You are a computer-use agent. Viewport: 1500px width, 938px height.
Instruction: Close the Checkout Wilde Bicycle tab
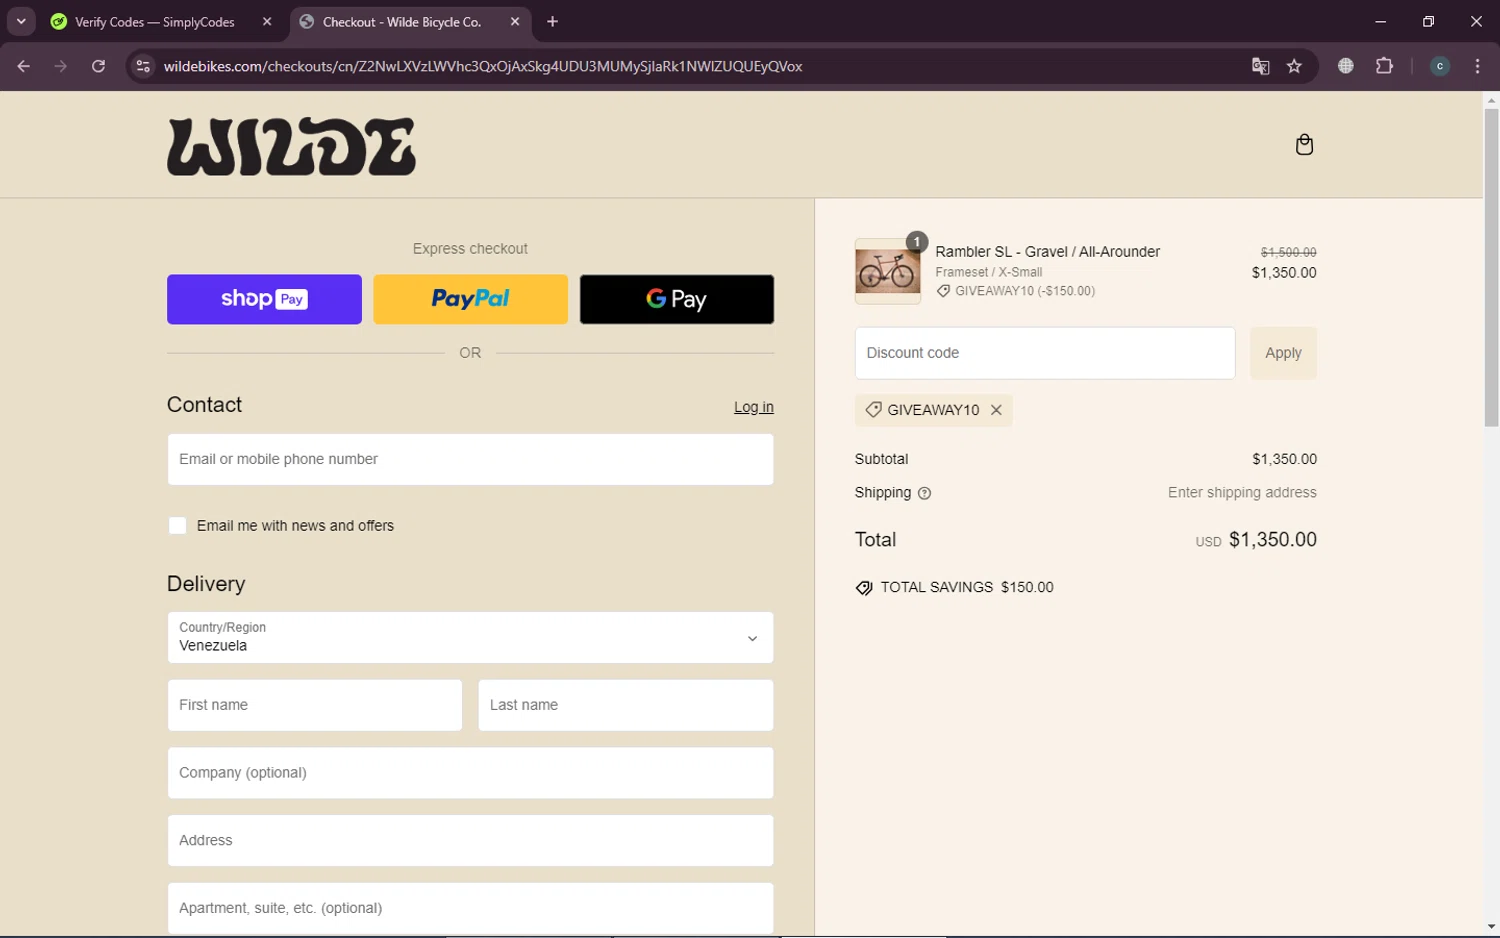click(x=515, y=21)
